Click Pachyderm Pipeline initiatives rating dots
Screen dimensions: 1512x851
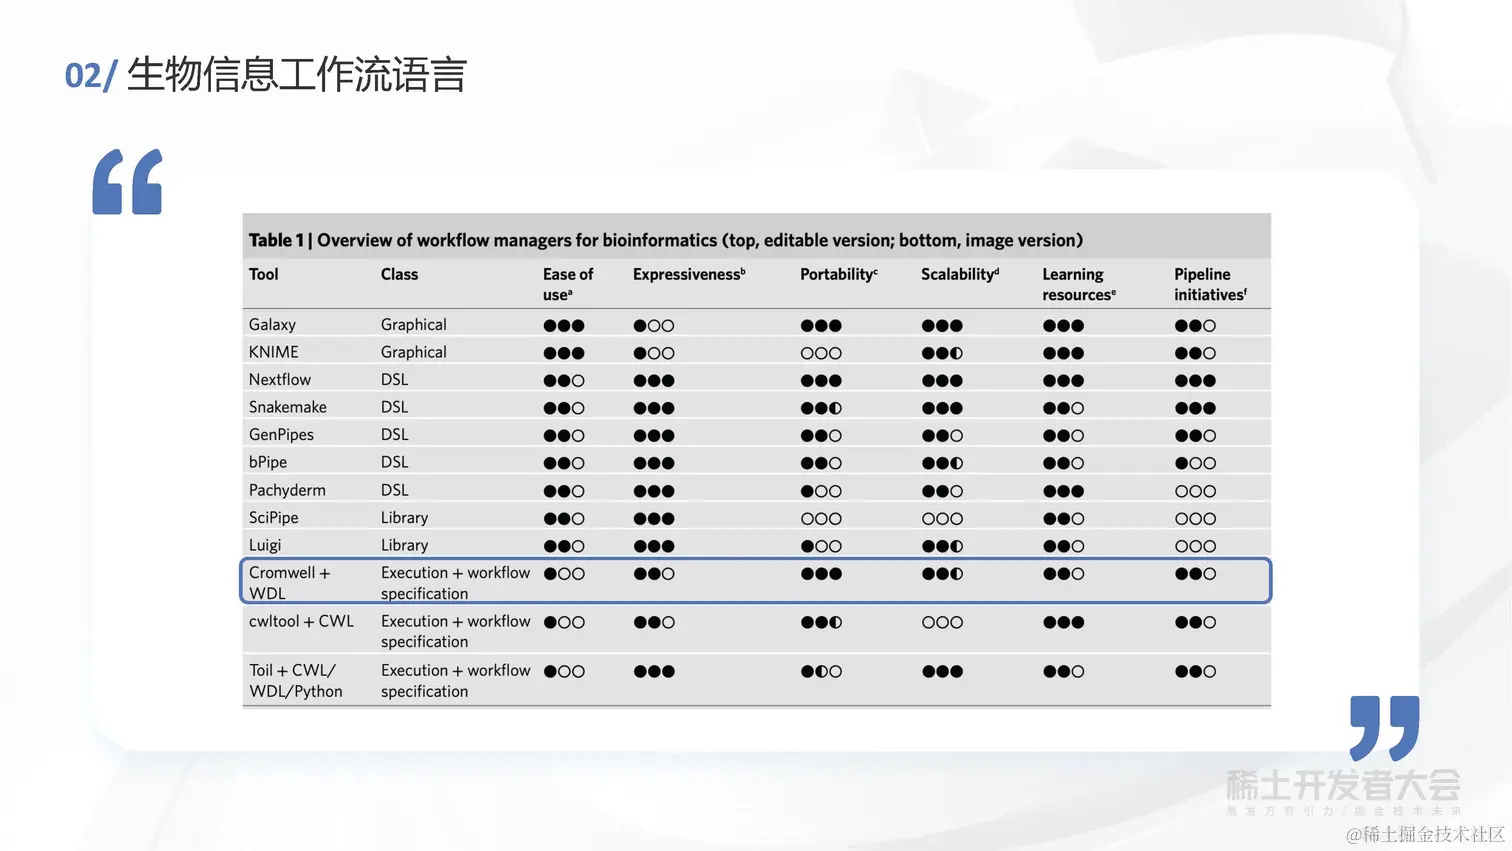coord(1195,491)
